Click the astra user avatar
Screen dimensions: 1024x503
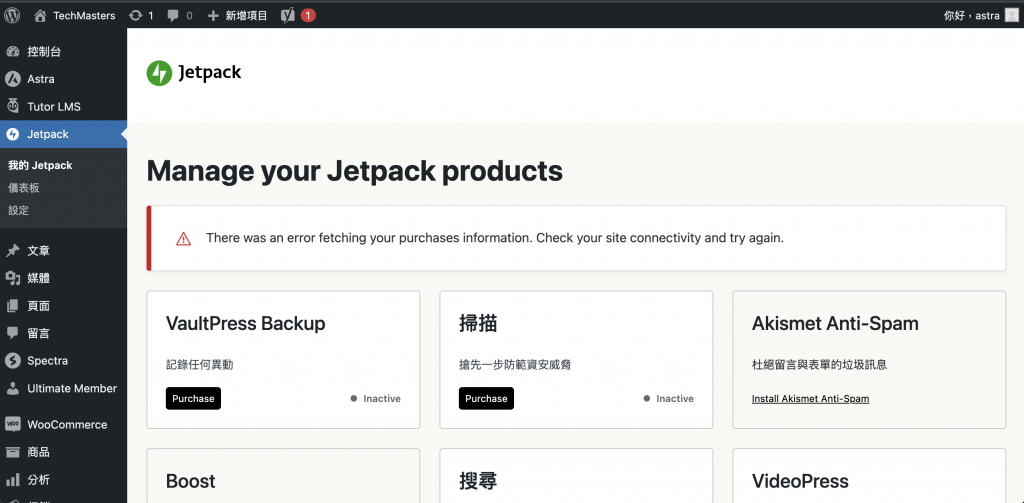click(1012, 15)
